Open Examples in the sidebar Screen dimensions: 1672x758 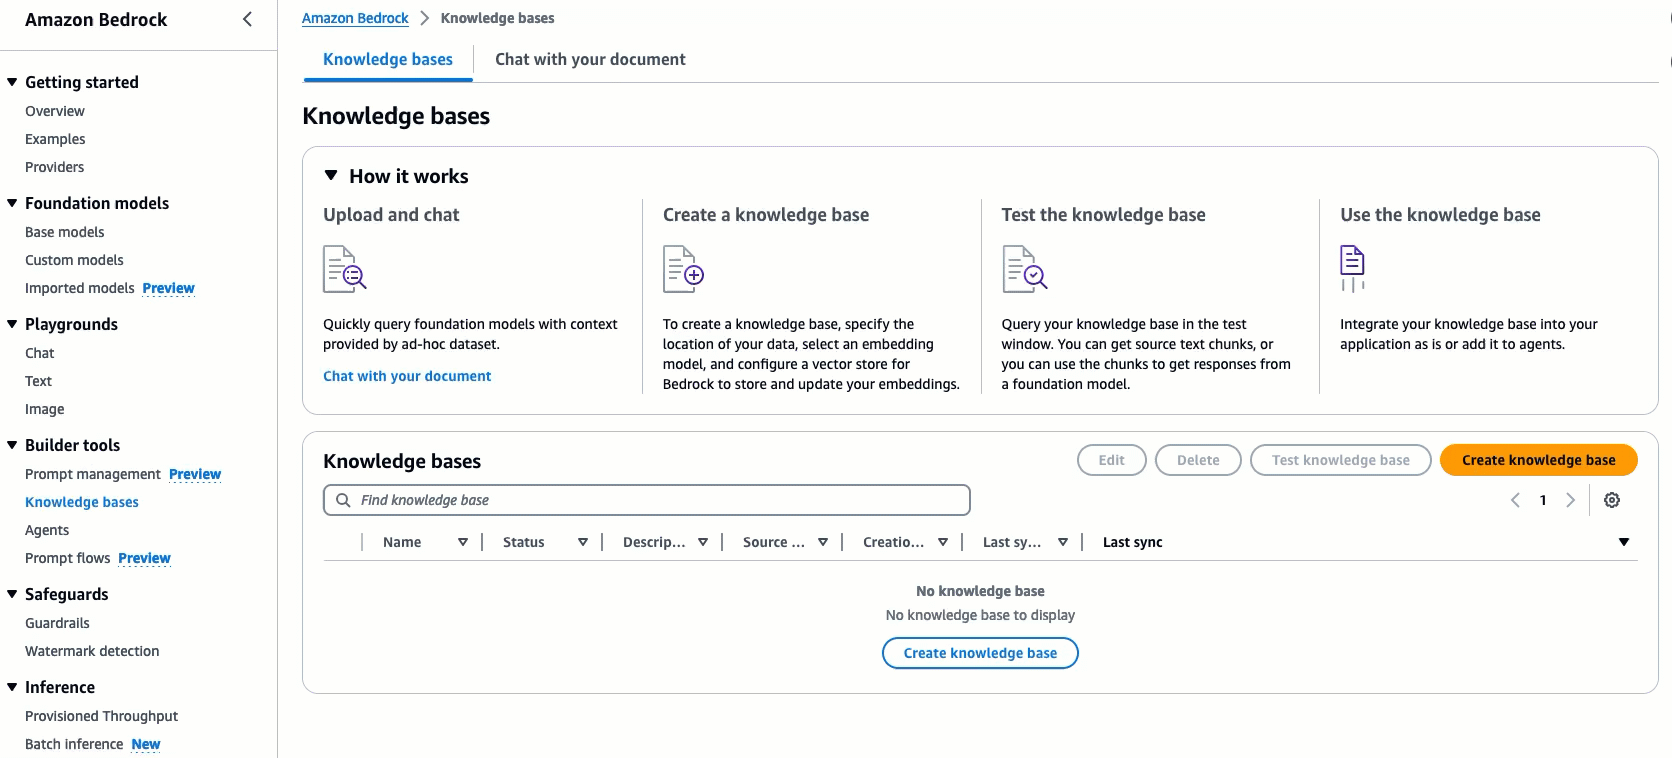pyautogui.click(x=55, y=139)
